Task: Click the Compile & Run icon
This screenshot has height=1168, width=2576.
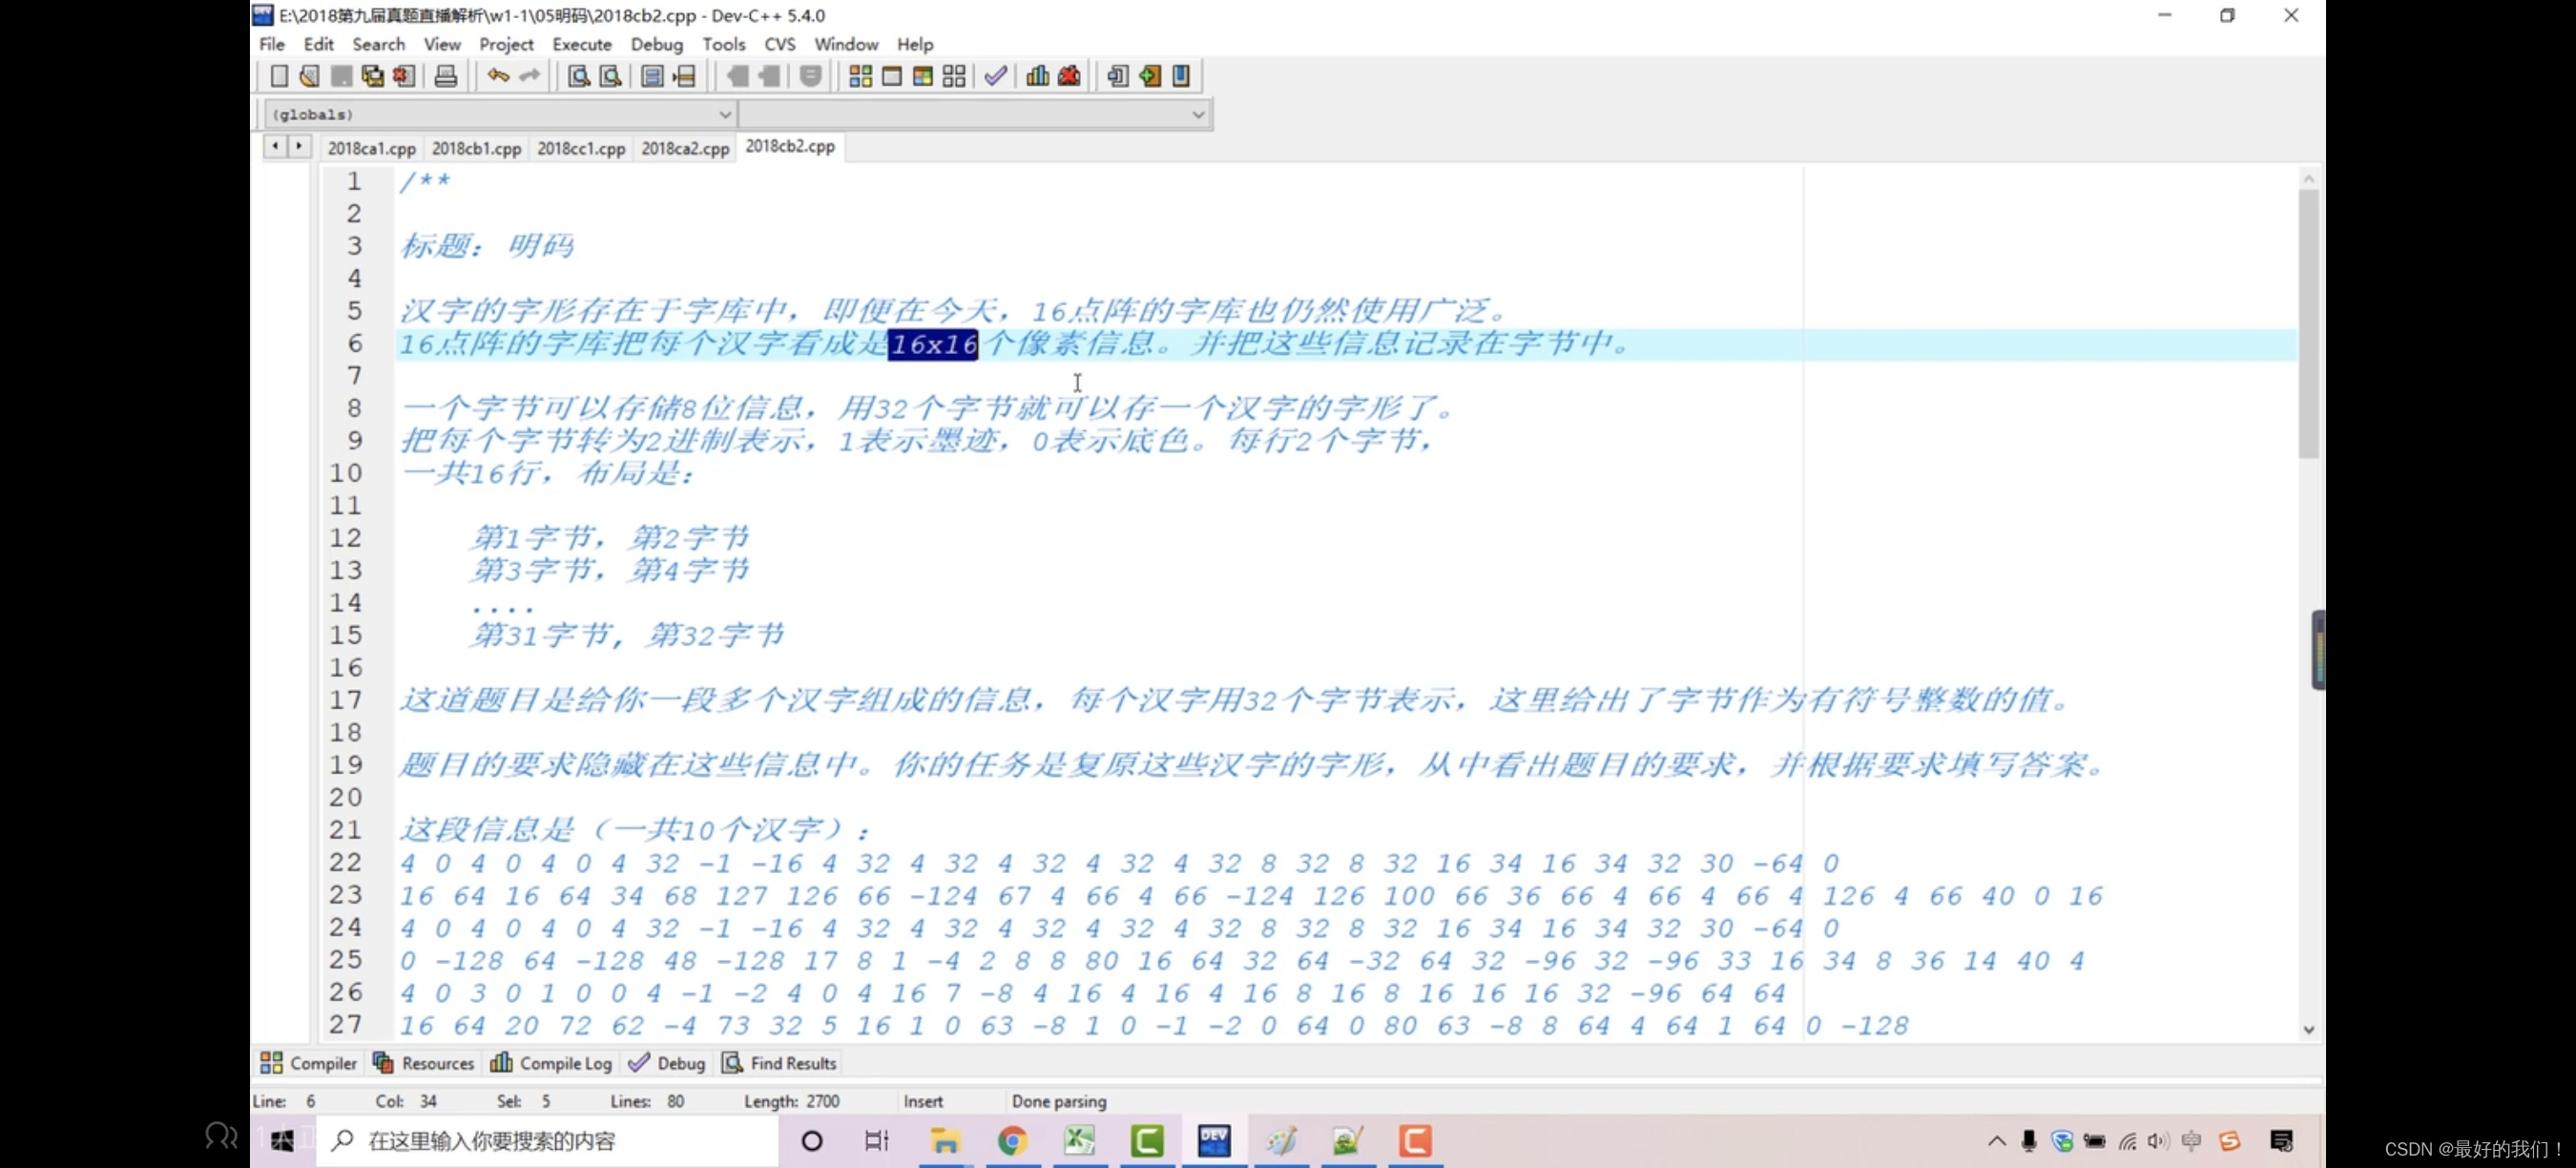Action: tap(923, 76)
